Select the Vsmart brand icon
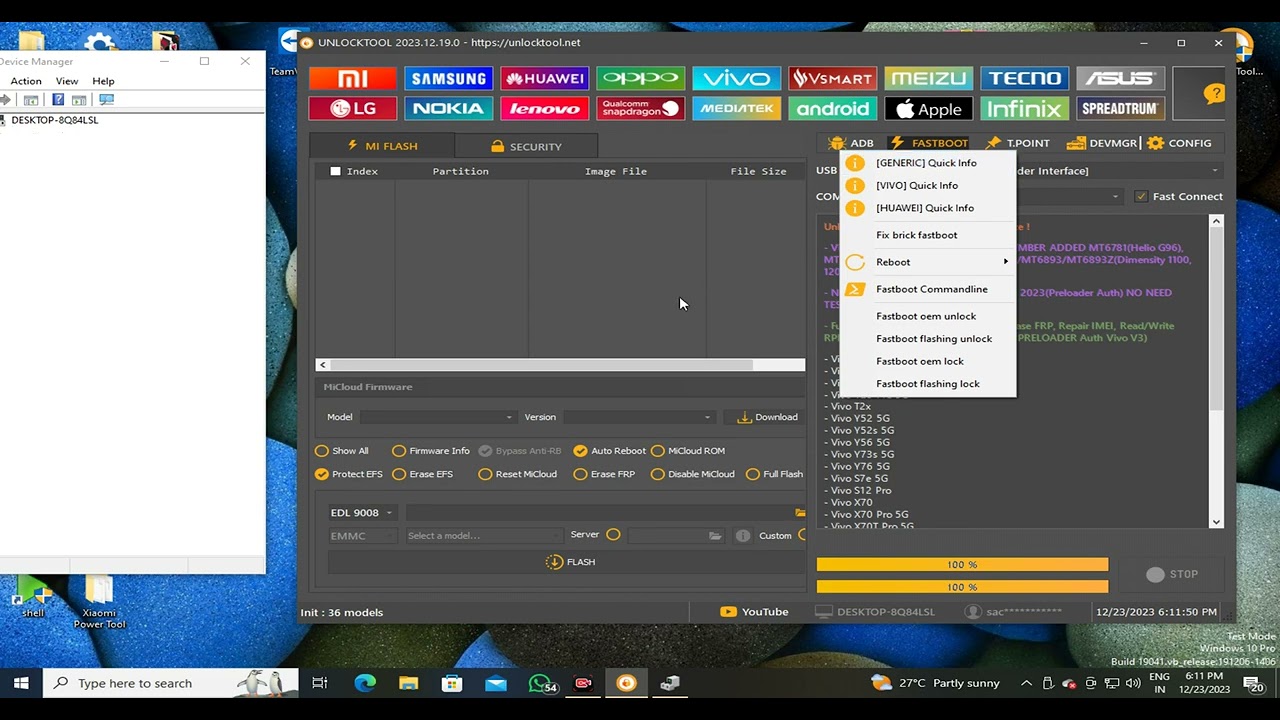The height and width of the screenshot is (720, 1280). coord(832,78)
